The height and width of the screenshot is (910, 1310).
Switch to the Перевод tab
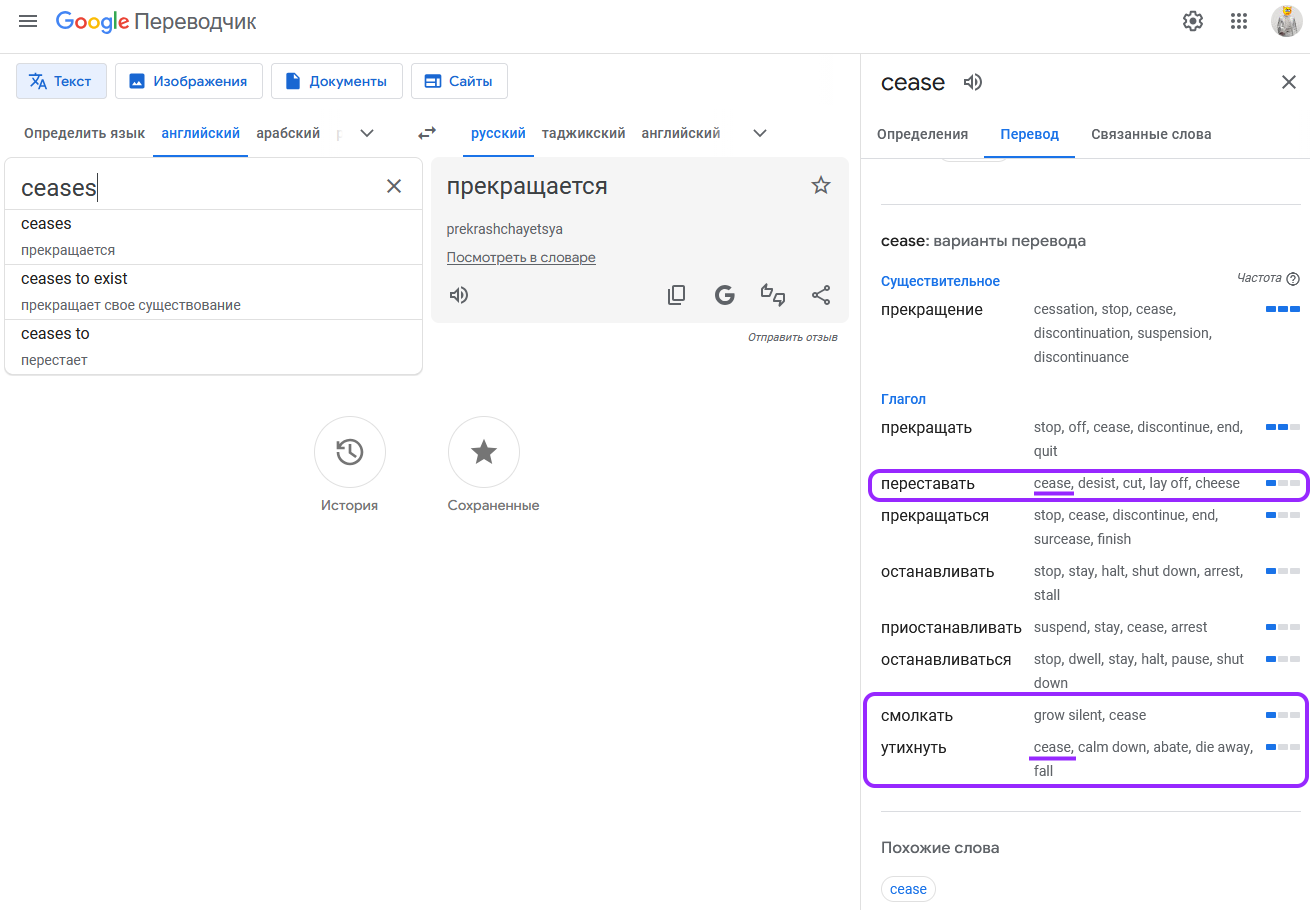coord(1030,134)
